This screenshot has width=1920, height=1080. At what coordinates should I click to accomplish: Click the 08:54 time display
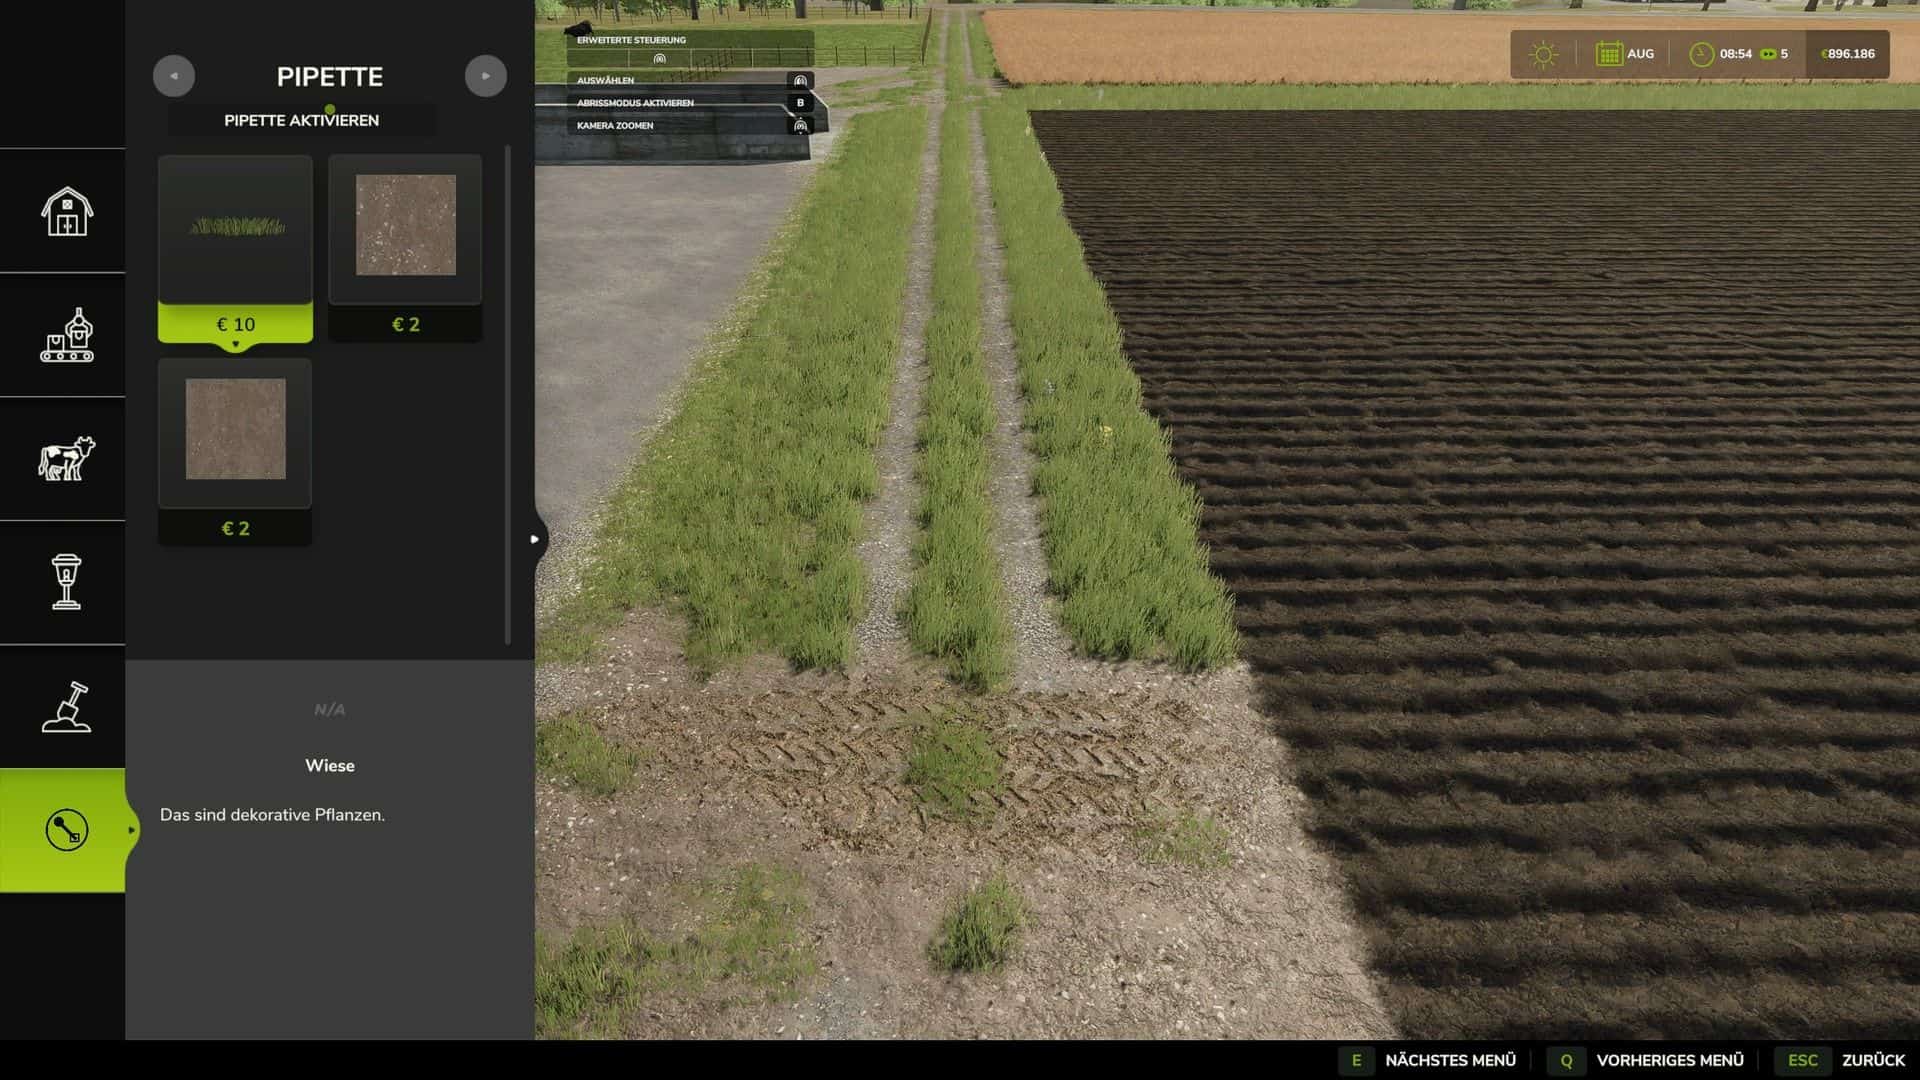(x=1736, y=54)
